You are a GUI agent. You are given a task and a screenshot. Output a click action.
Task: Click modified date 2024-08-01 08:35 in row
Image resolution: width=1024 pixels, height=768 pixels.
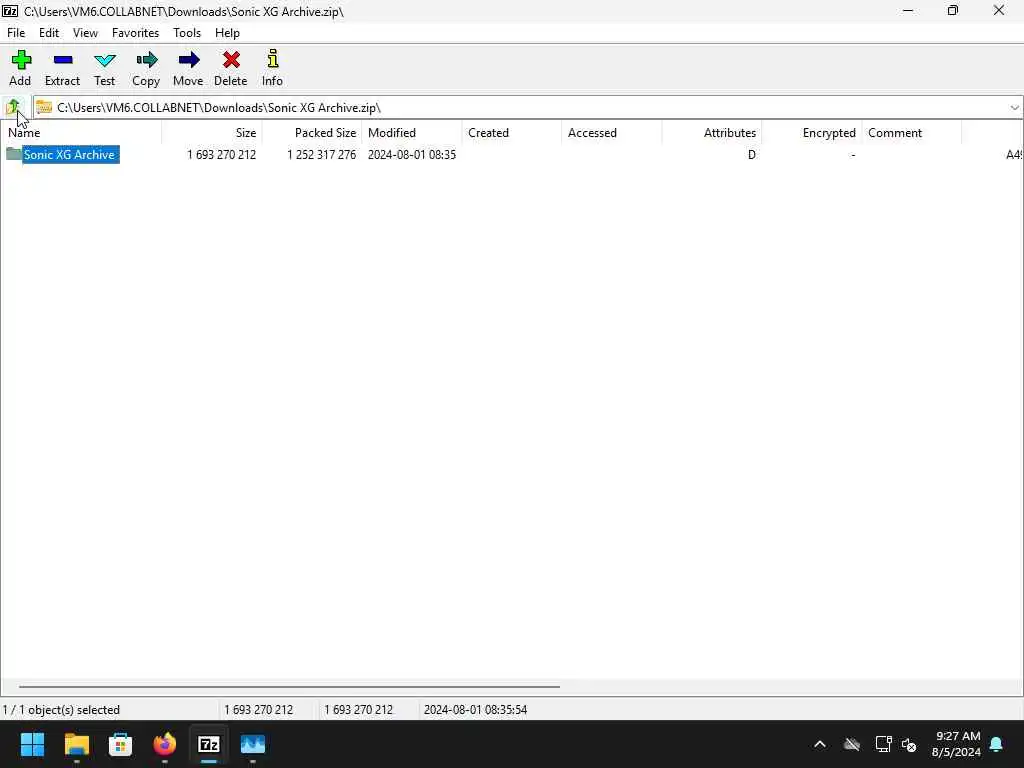411,155
